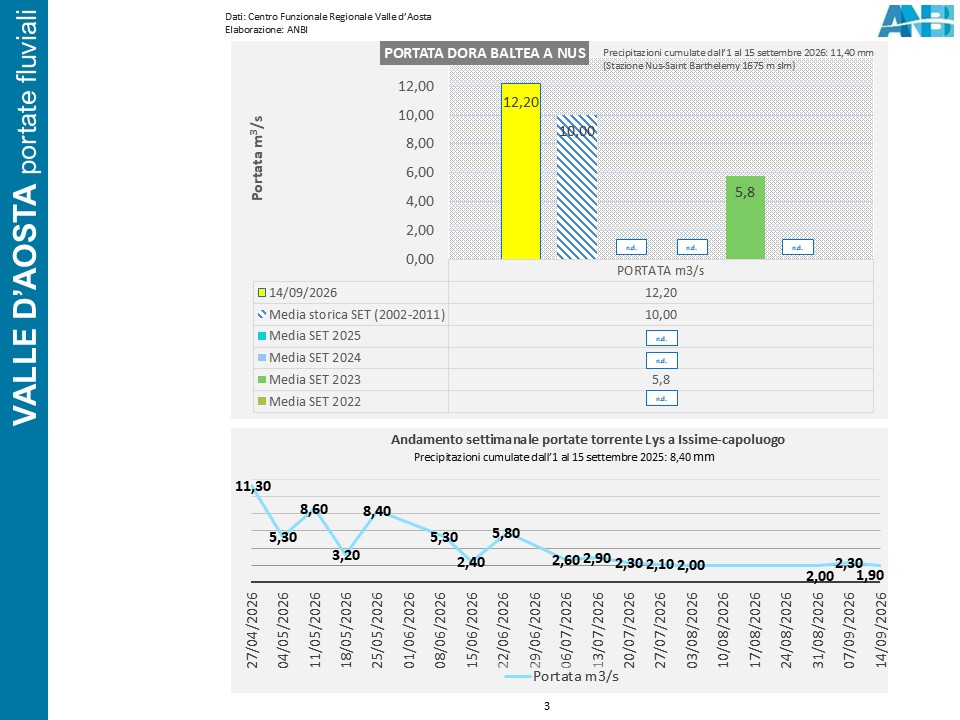Click the Portata m³/s vertical axis title

(258, 158)
